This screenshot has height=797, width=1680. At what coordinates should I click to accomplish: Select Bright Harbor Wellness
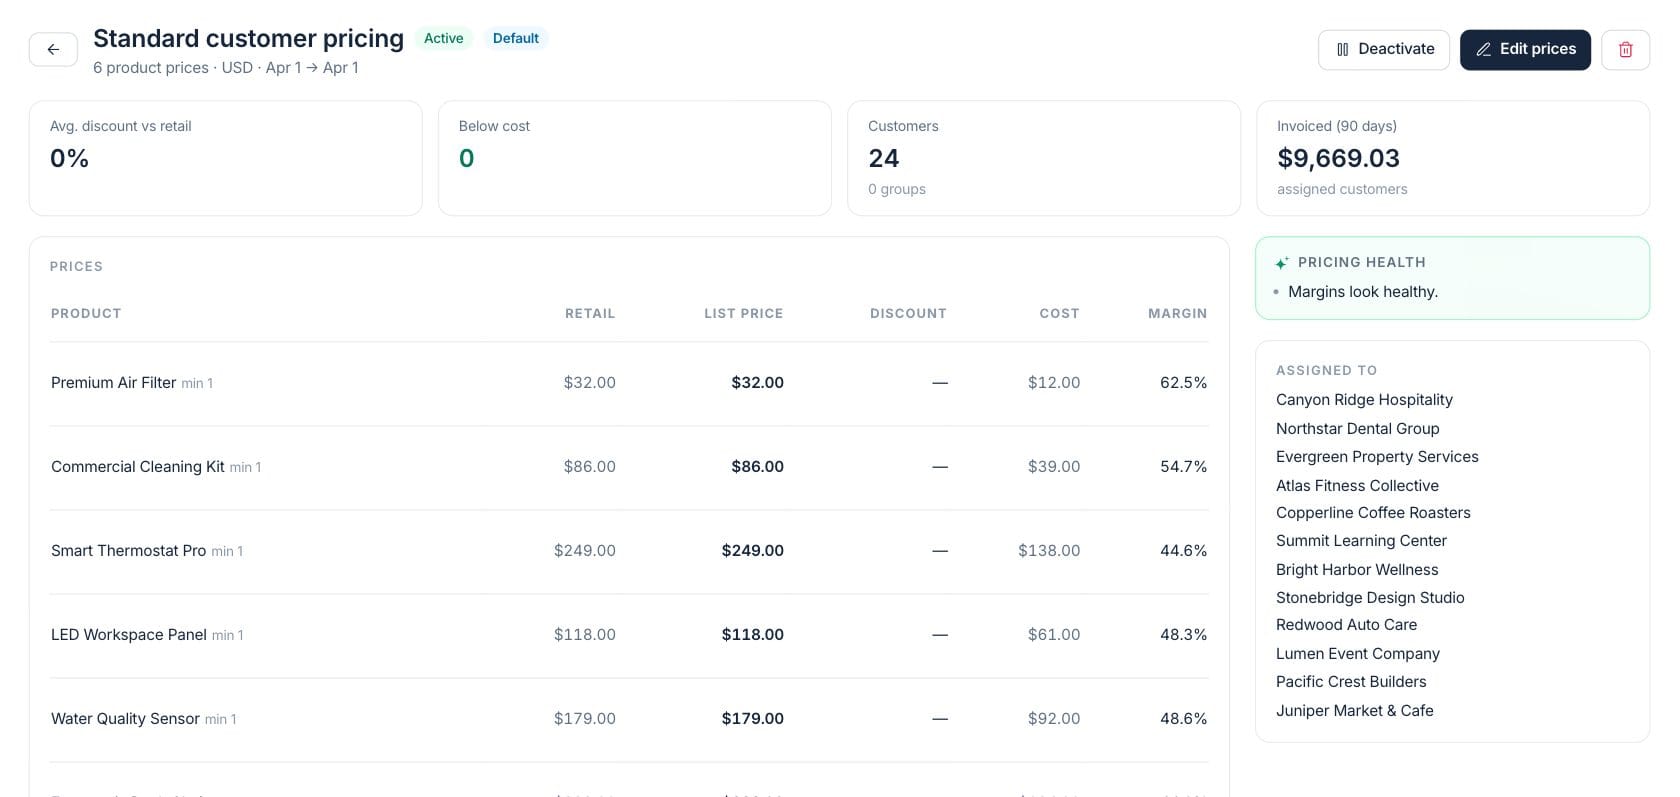point(1357,569)
